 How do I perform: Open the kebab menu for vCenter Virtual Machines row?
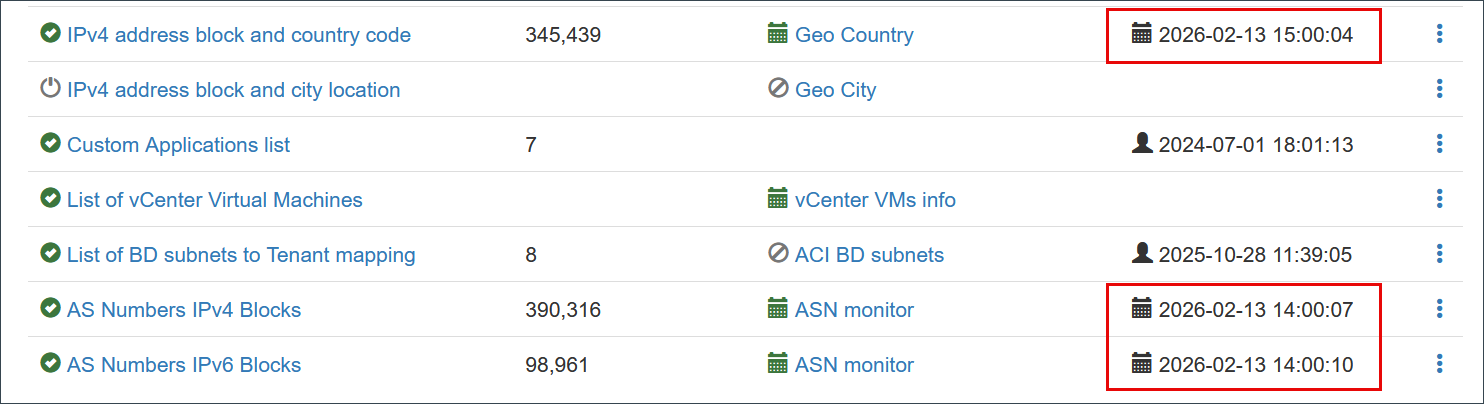coord(1439,199)
